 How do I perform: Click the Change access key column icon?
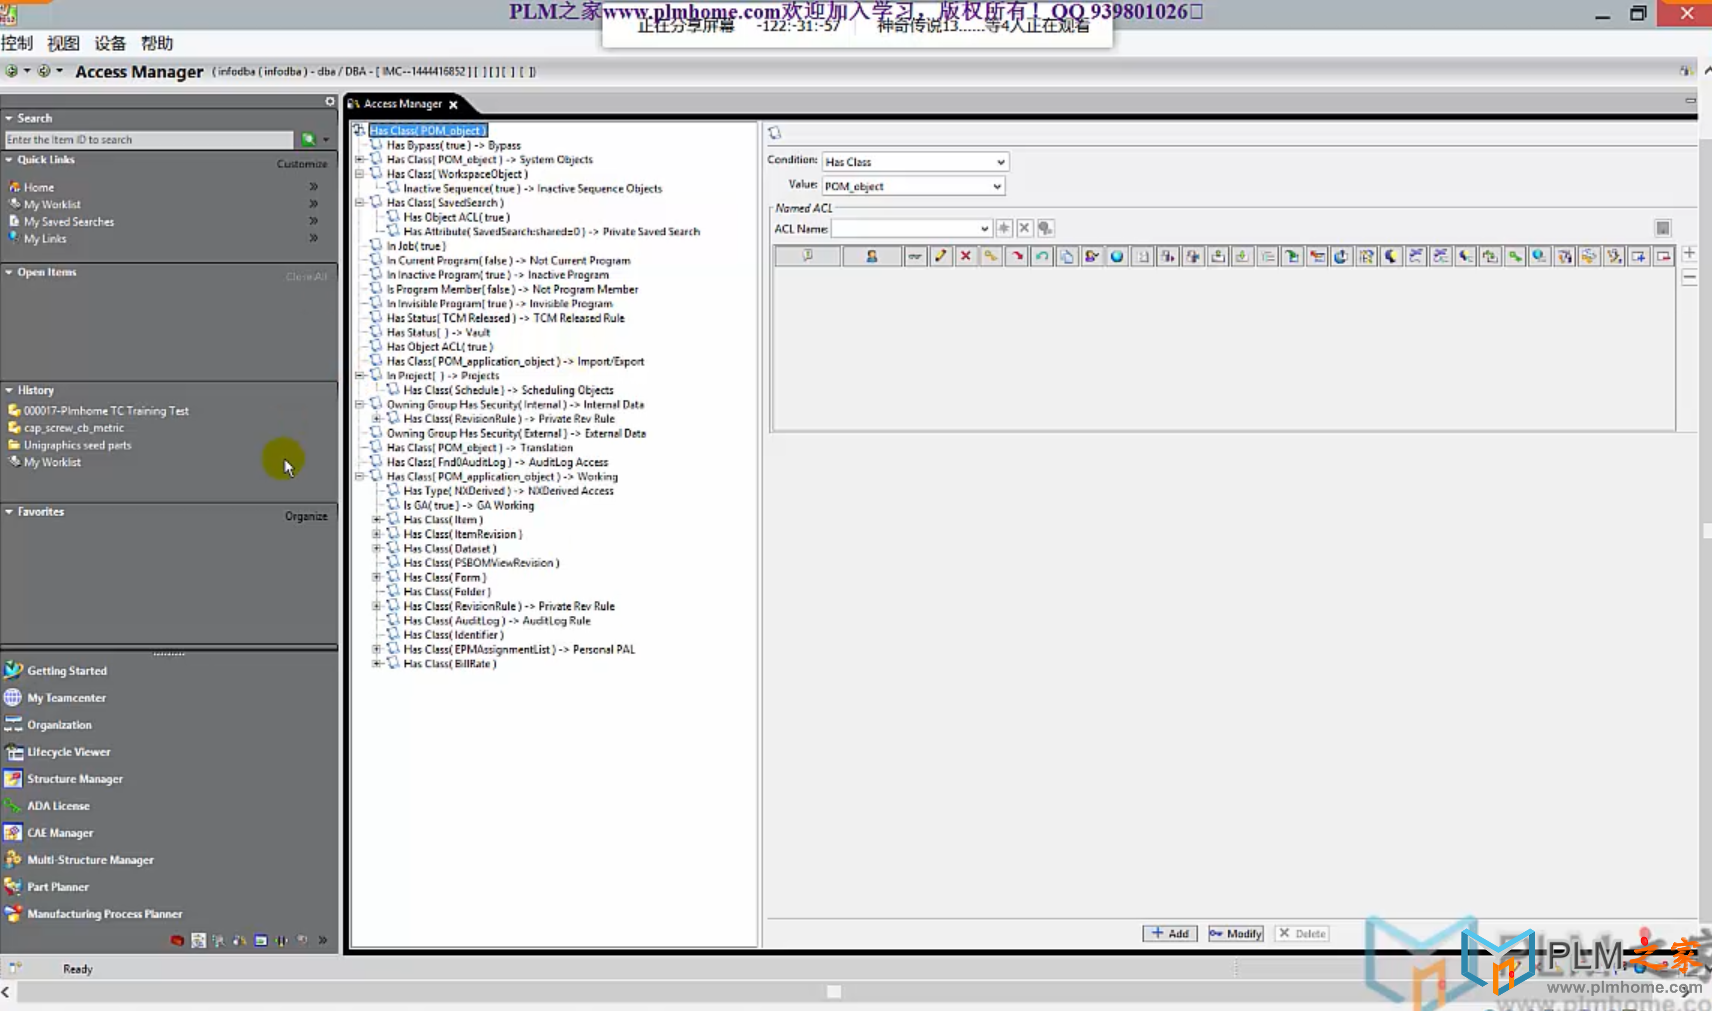coord(990,257)
